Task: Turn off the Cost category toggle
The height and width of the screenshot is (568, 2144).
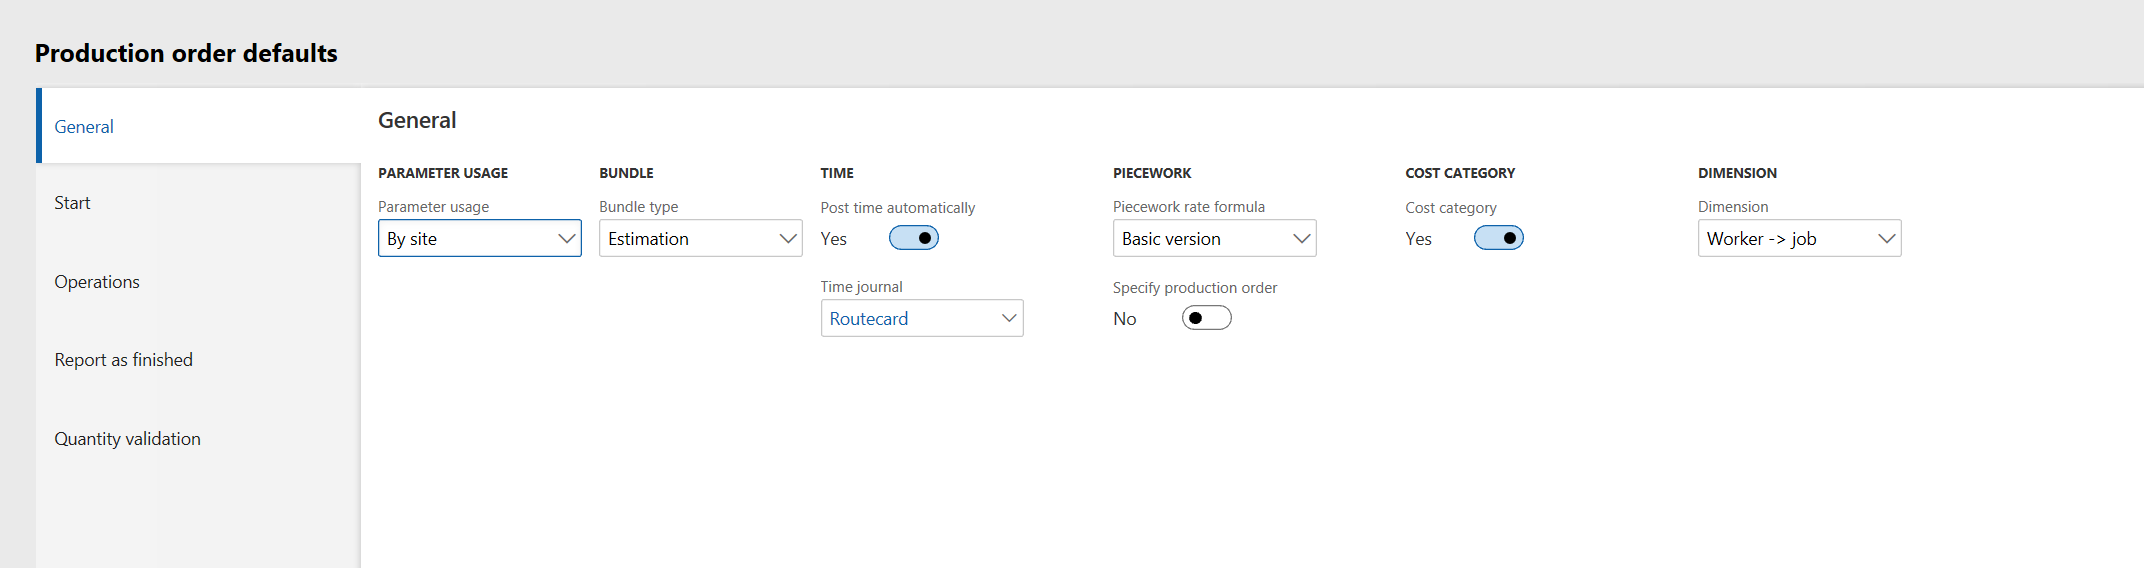Action: (x=1498, y=238)
